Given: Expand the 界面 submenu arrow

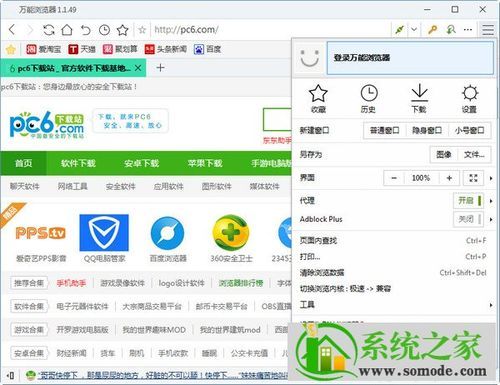Looking at the screenshot, I should [x=491, y=178].
